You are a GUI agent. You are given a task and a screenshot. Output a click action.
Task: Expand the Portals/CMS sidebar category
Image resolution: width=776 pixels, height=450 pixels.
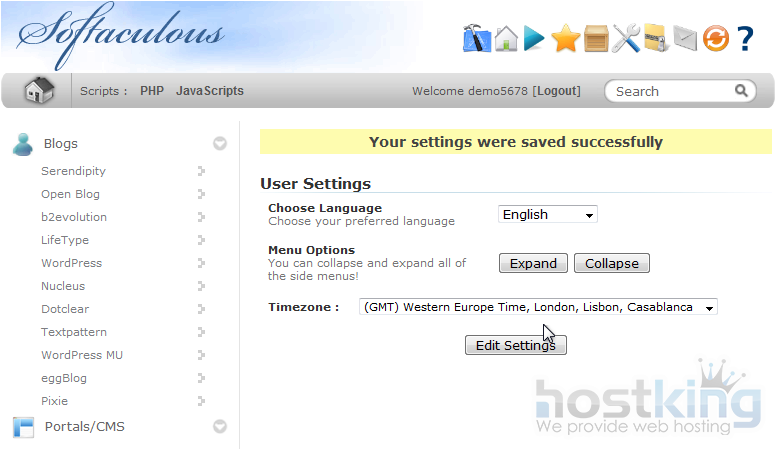point(220,427)
